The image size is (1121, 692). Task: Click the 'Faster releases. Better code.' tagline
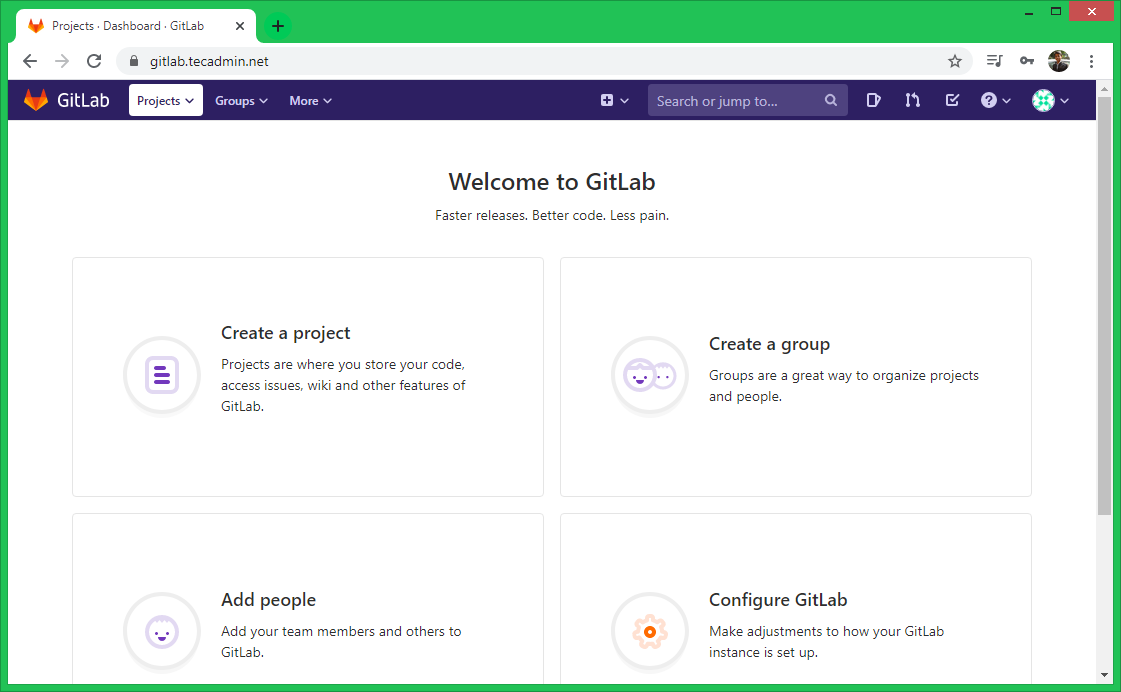tap(552, 215)
